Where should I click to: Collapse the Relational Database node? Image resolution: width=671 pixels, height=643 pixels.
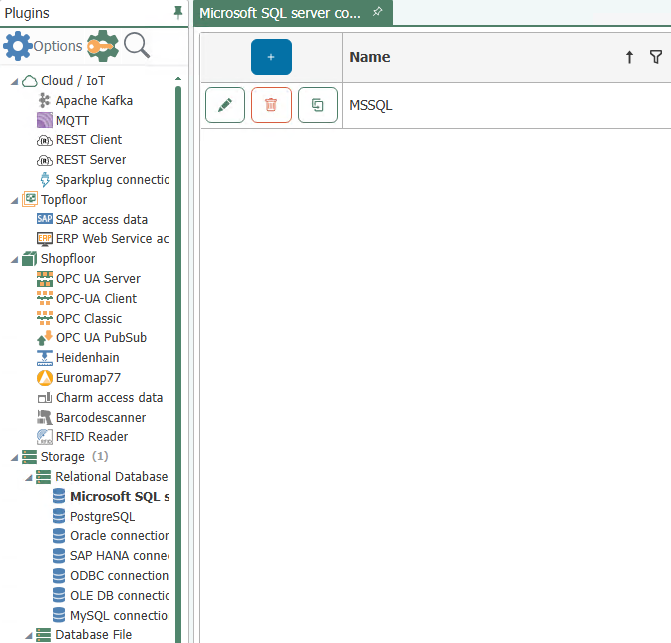pyautogui.click(x=29, y=477)
